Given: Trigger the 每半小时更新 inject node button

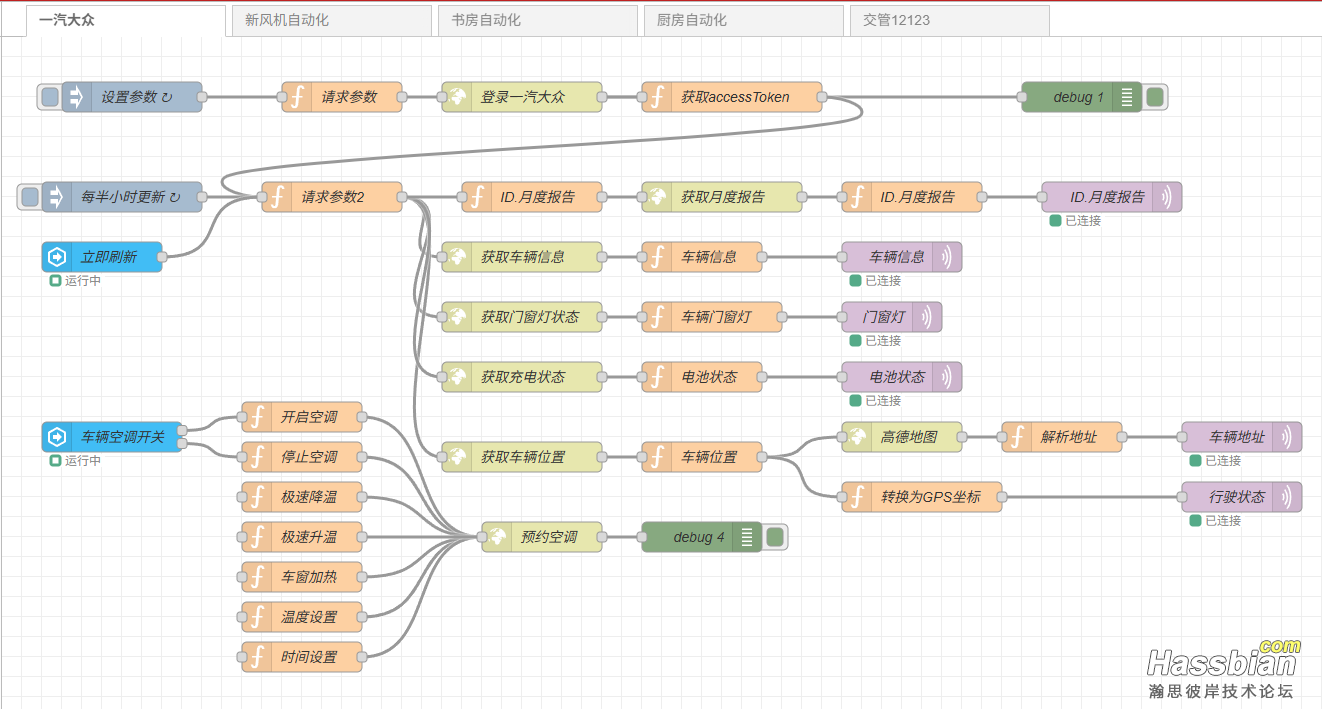Looking at the screenshot, I should [29, 197].
